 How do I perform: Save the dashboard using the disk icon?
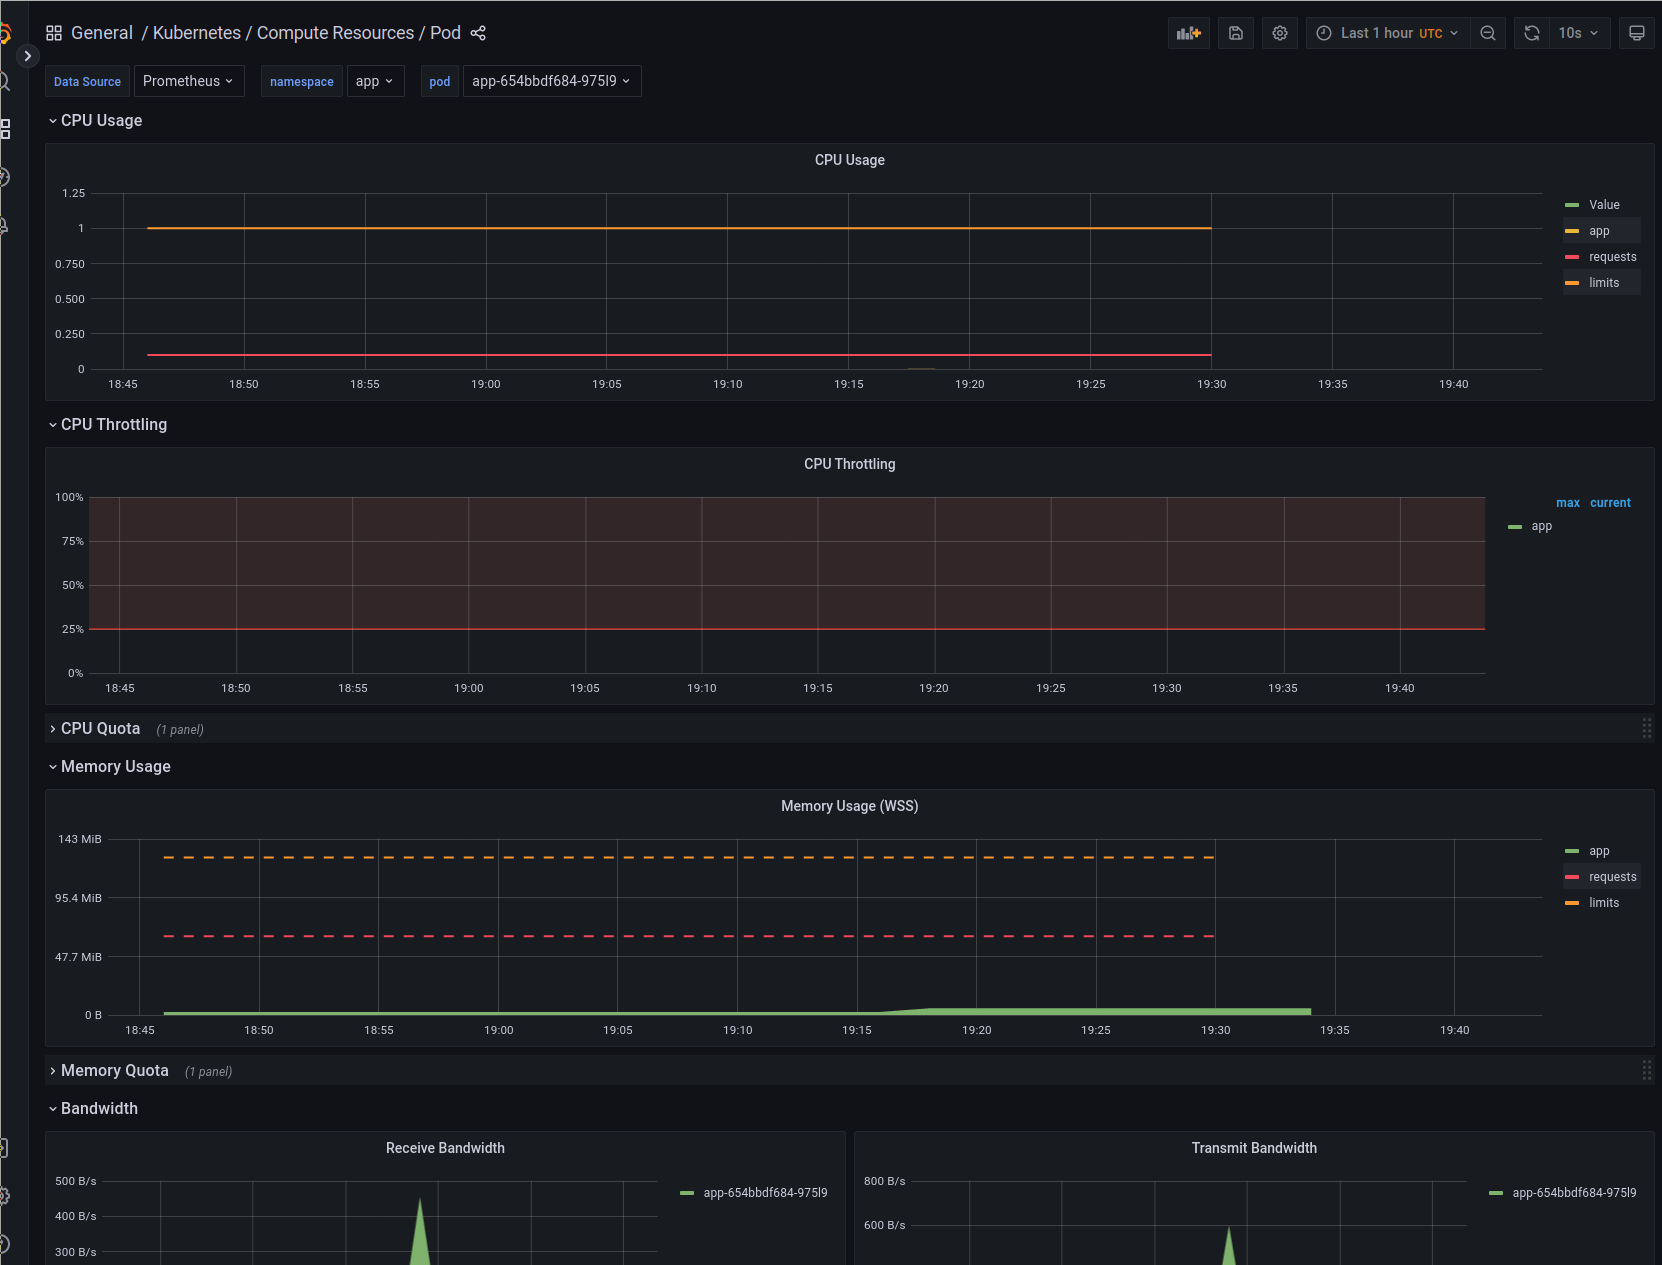coord(1236,33)
